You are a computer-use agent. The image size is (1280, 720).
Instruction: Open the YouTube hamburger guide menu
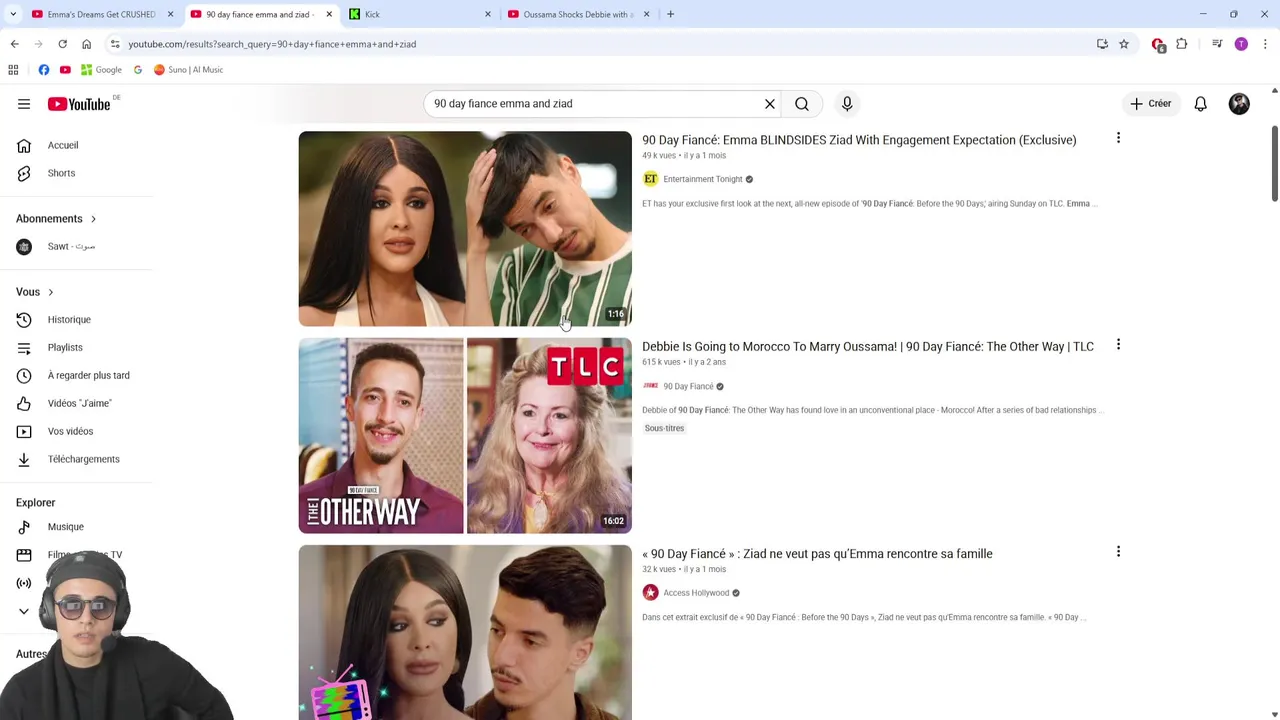pos(24,104)
